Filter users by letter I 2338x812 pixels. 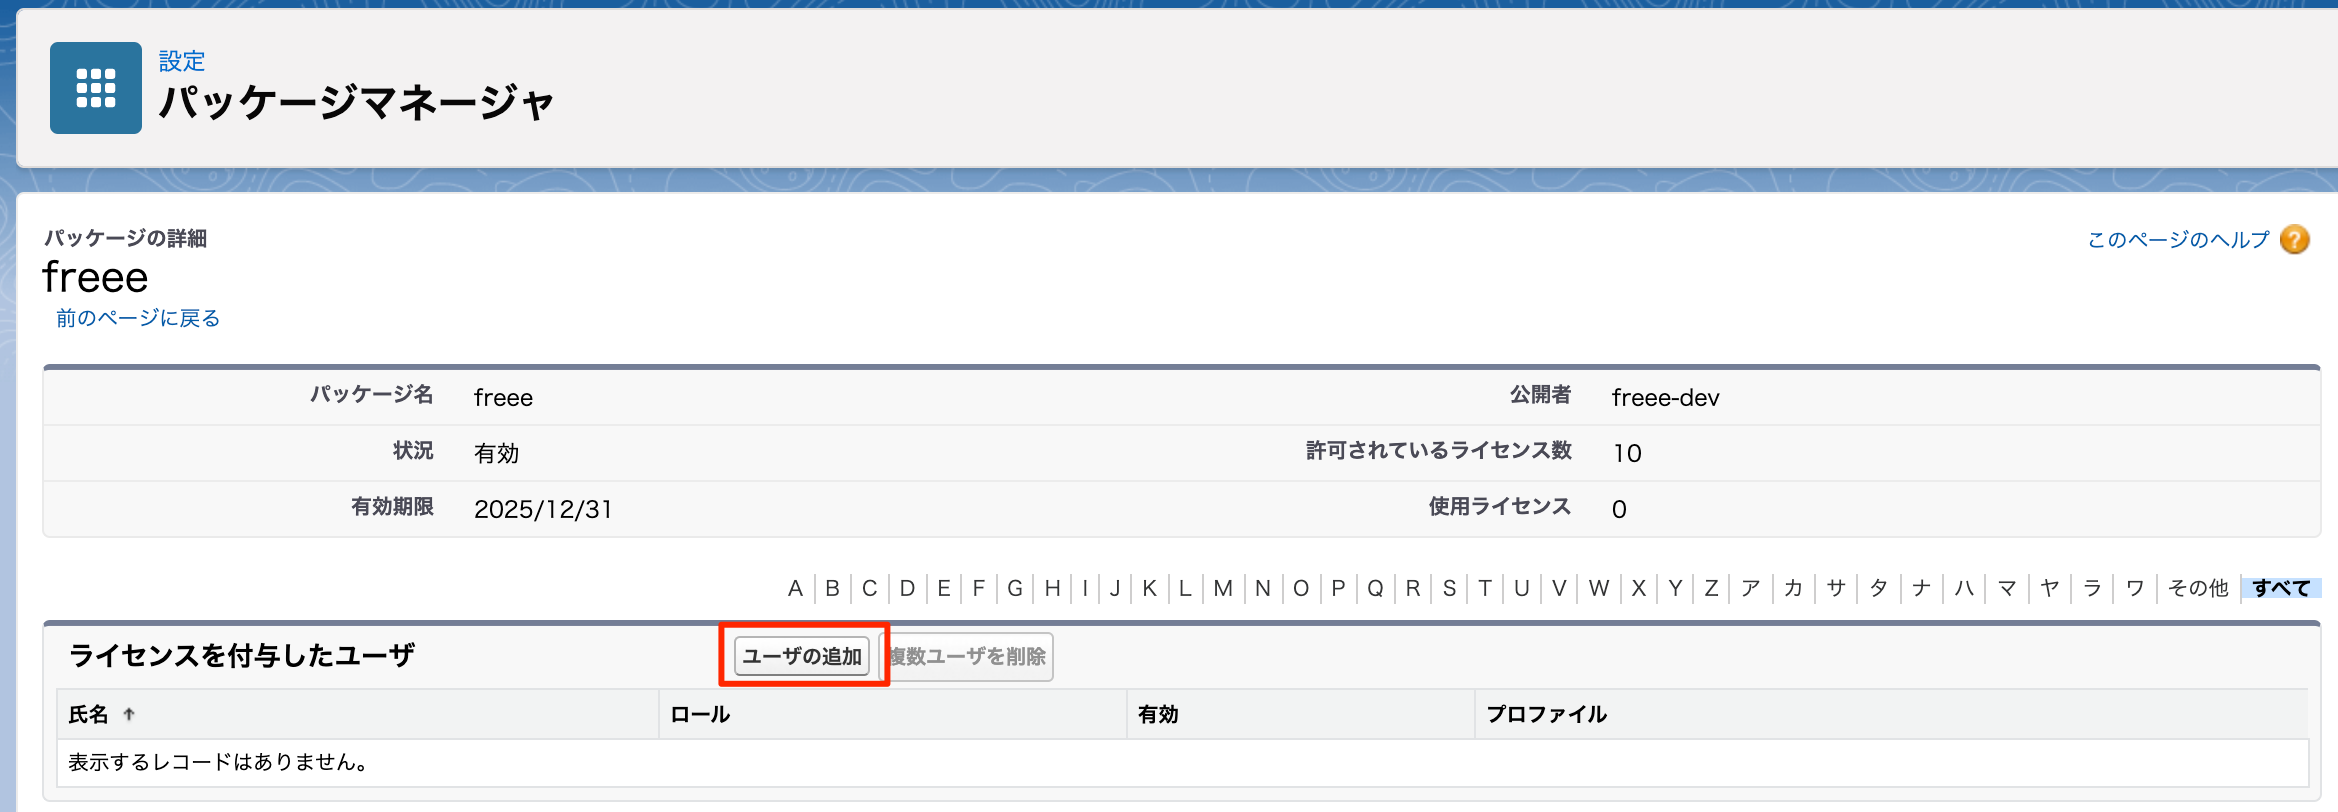[1085, 588]
